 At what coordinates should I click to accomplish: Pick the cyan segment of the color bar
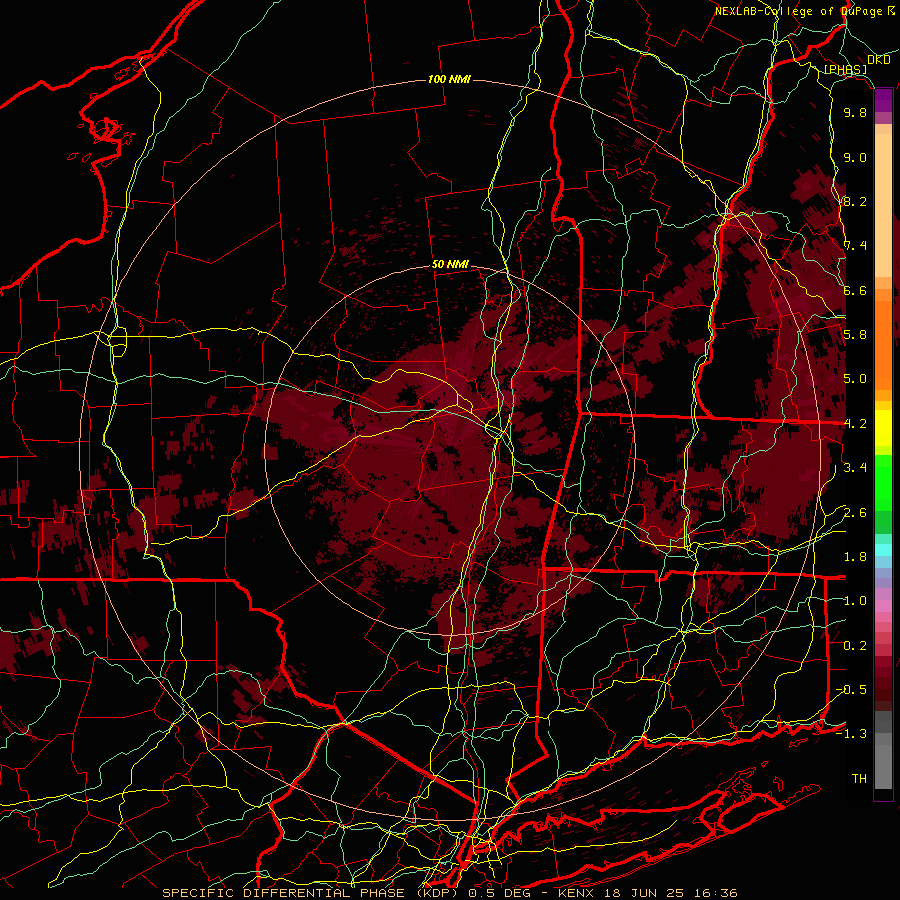point(883,550)
